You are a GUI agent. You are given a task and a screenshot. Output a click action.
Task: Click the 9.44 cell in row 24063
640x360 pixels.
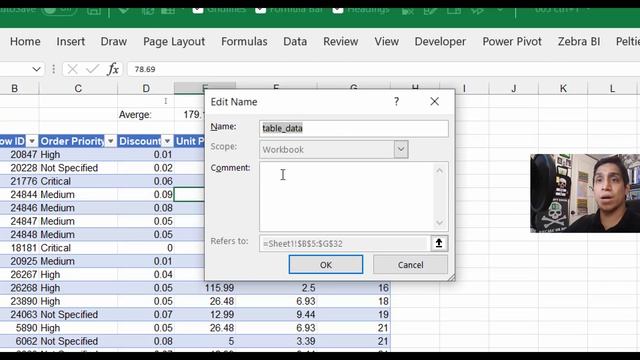coord(276,315)
